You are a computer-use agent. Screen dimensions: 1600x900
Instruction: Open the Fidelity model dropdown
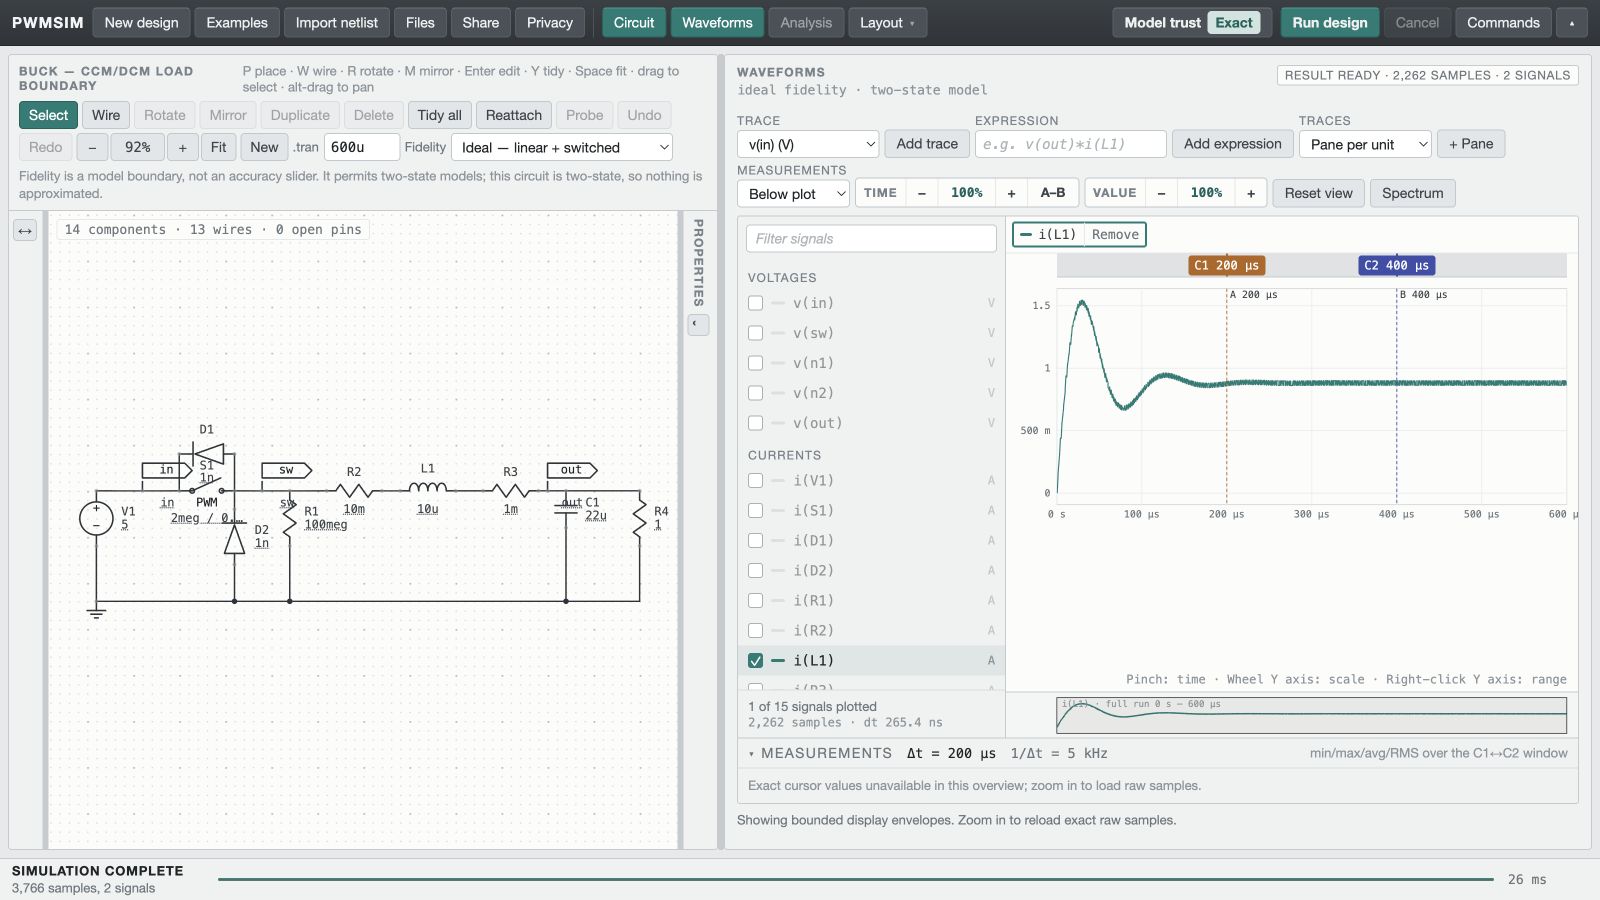pyautogui.click(x=562, y=147)
